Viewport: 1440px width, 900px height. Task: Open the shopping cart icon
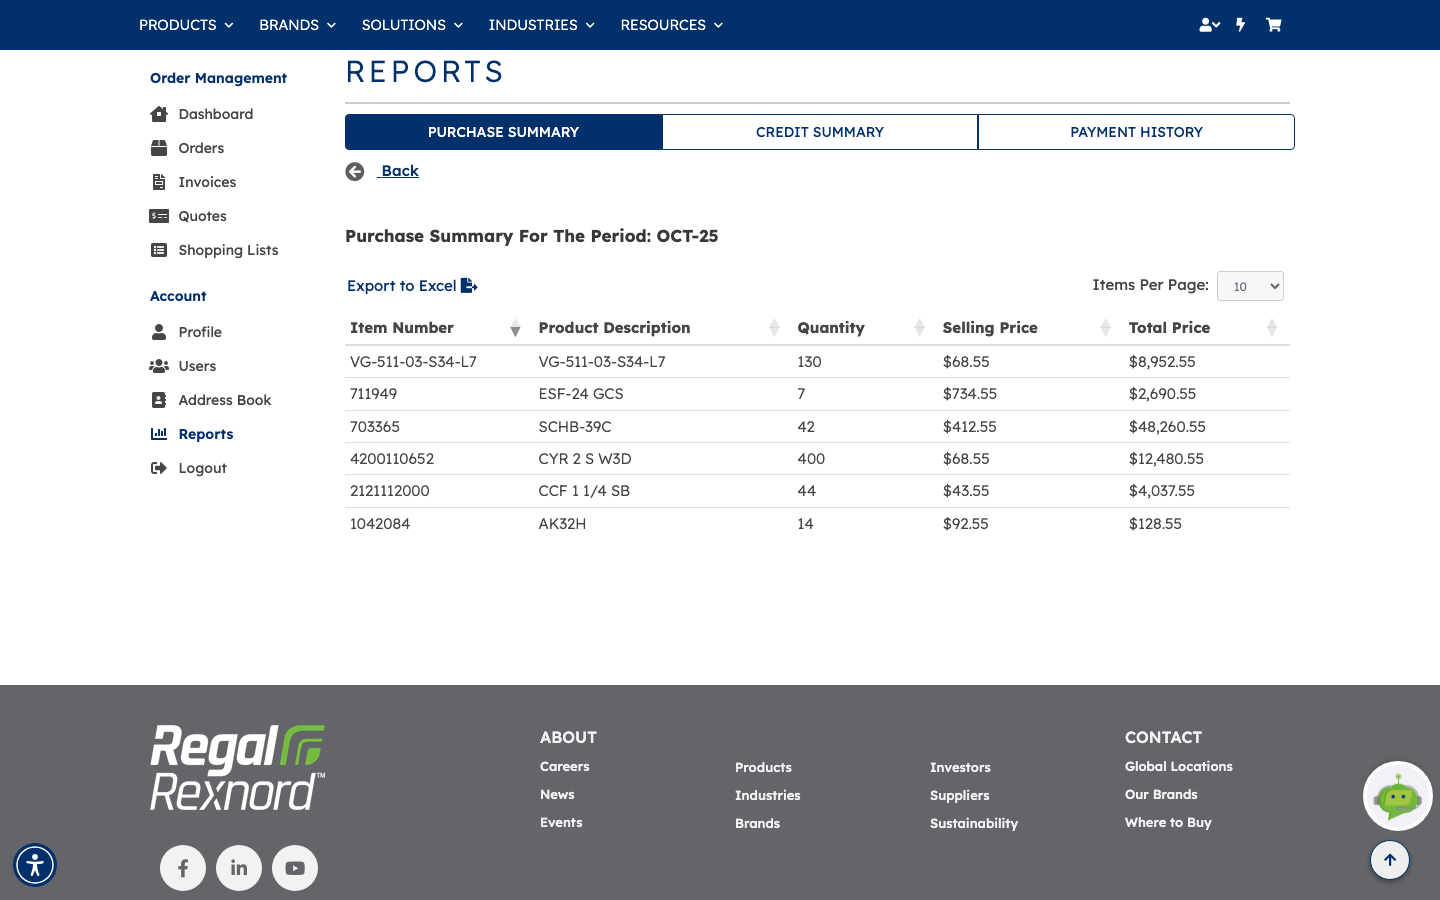(x=1273, y=25)
